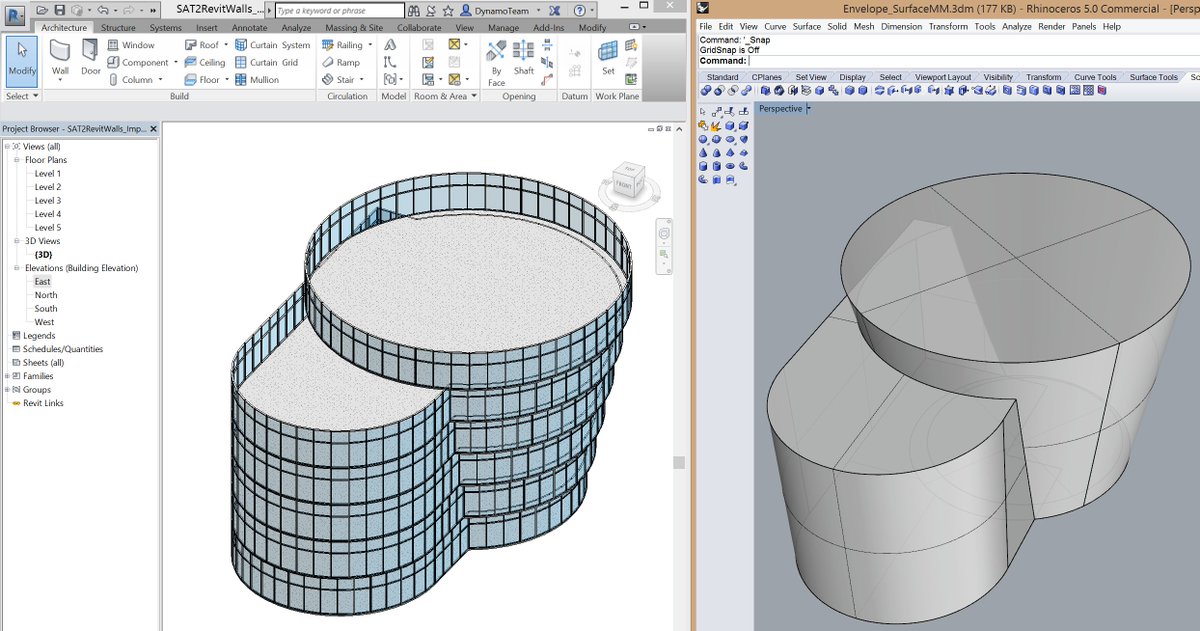Open the Select panel dropdown in Revit
1200x631 pixels.
click(x=21, y=96)
